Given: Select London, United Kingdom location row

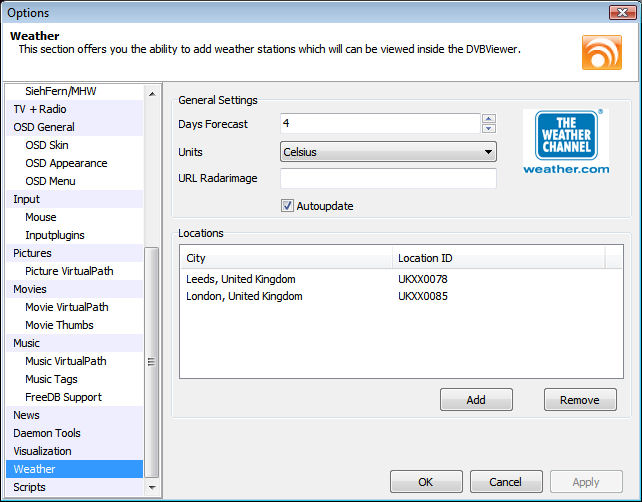Looking at the screenshot, I should 244,296.
